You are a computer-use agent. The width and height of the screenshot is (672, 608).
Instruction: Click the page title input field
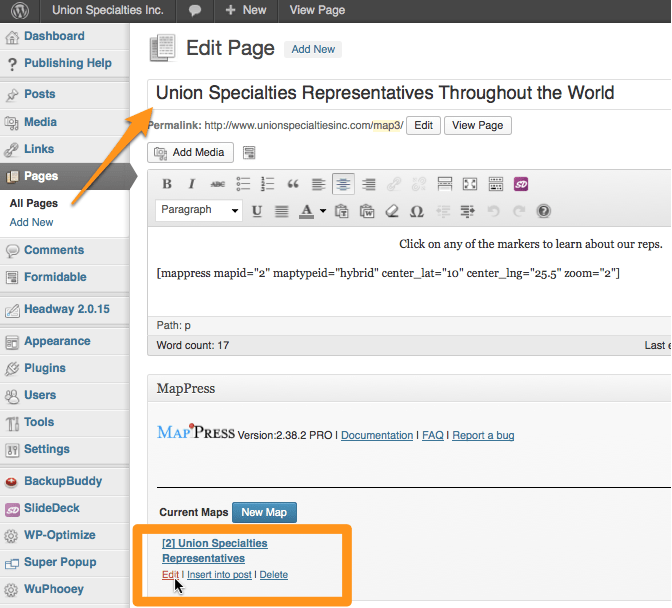click(409, 93)
